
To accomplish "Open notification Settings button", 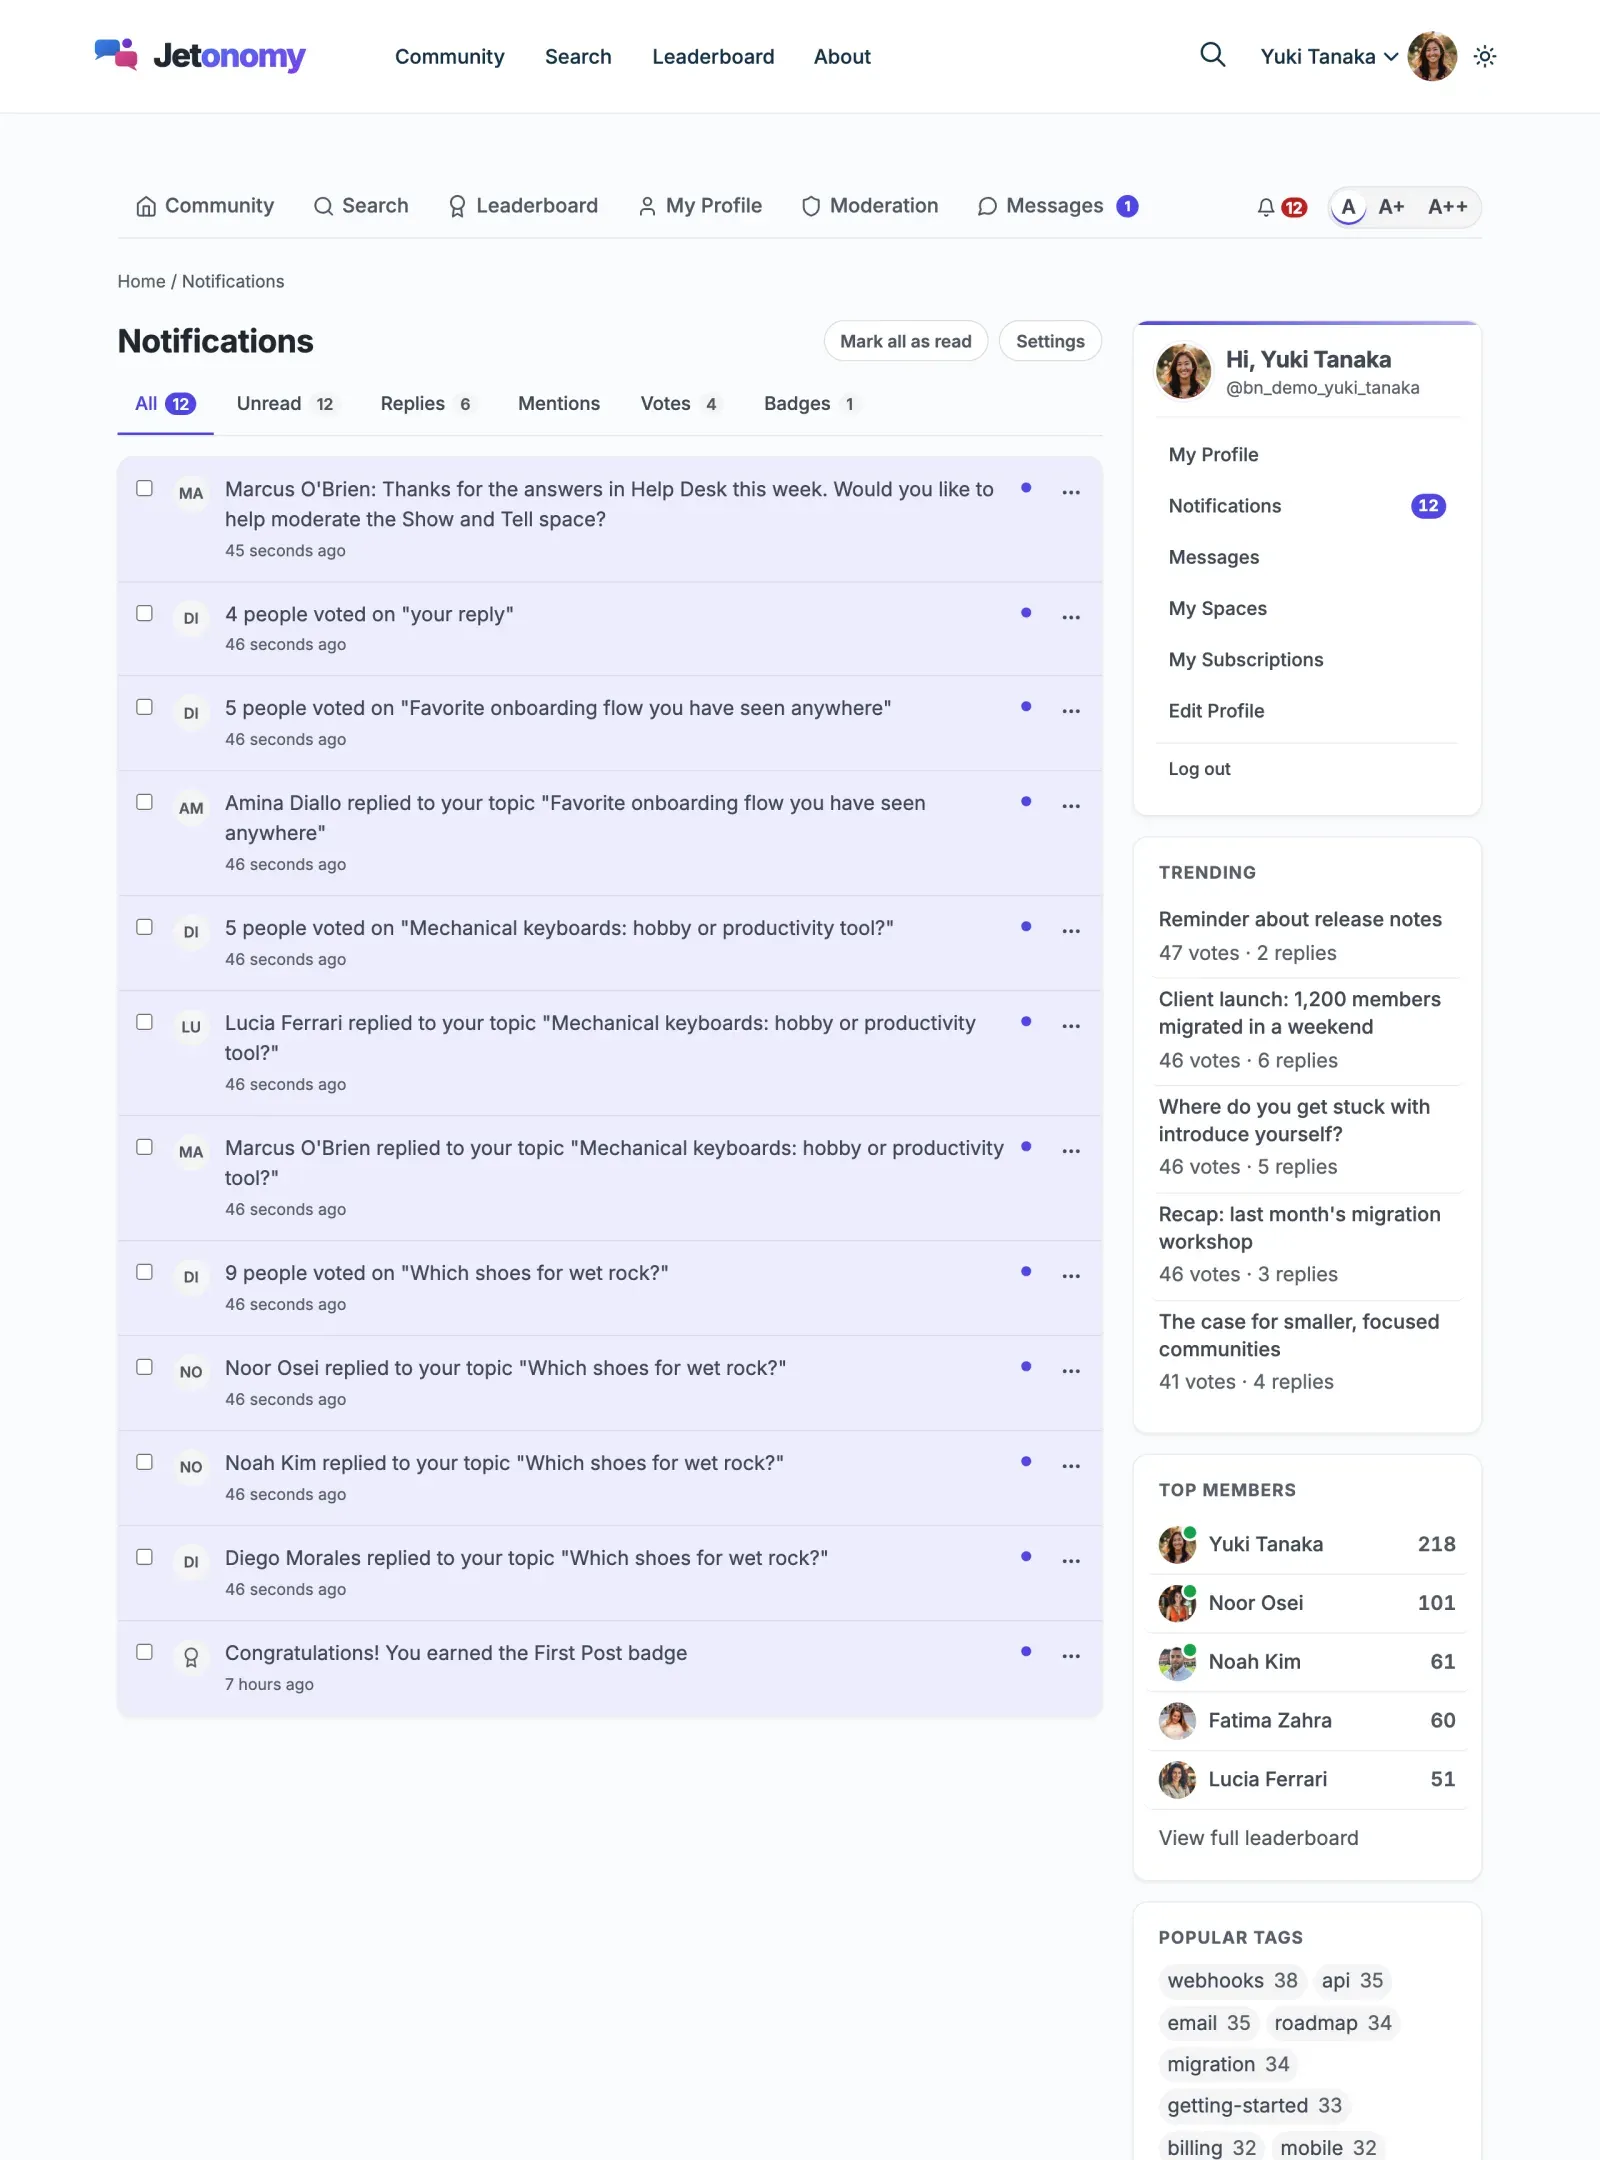I will 1050,341.
